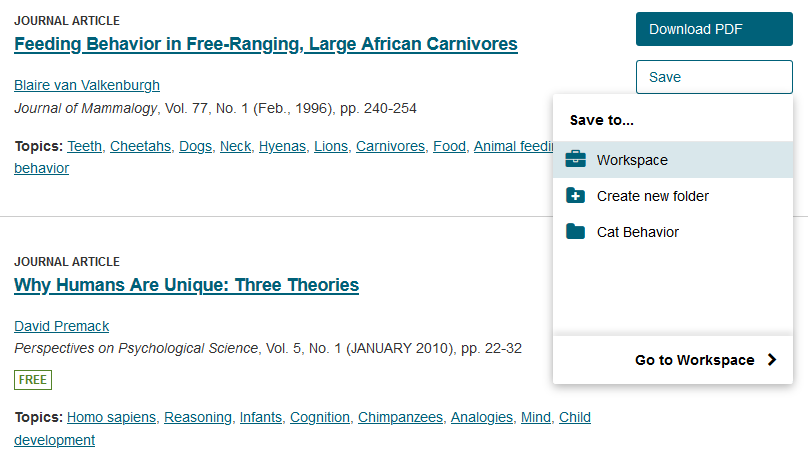Click the Cat Behavior folder icon
Image resolution: width=808 pixels, height=456 pixels.
pyautogui.click(x=575, y=232)
